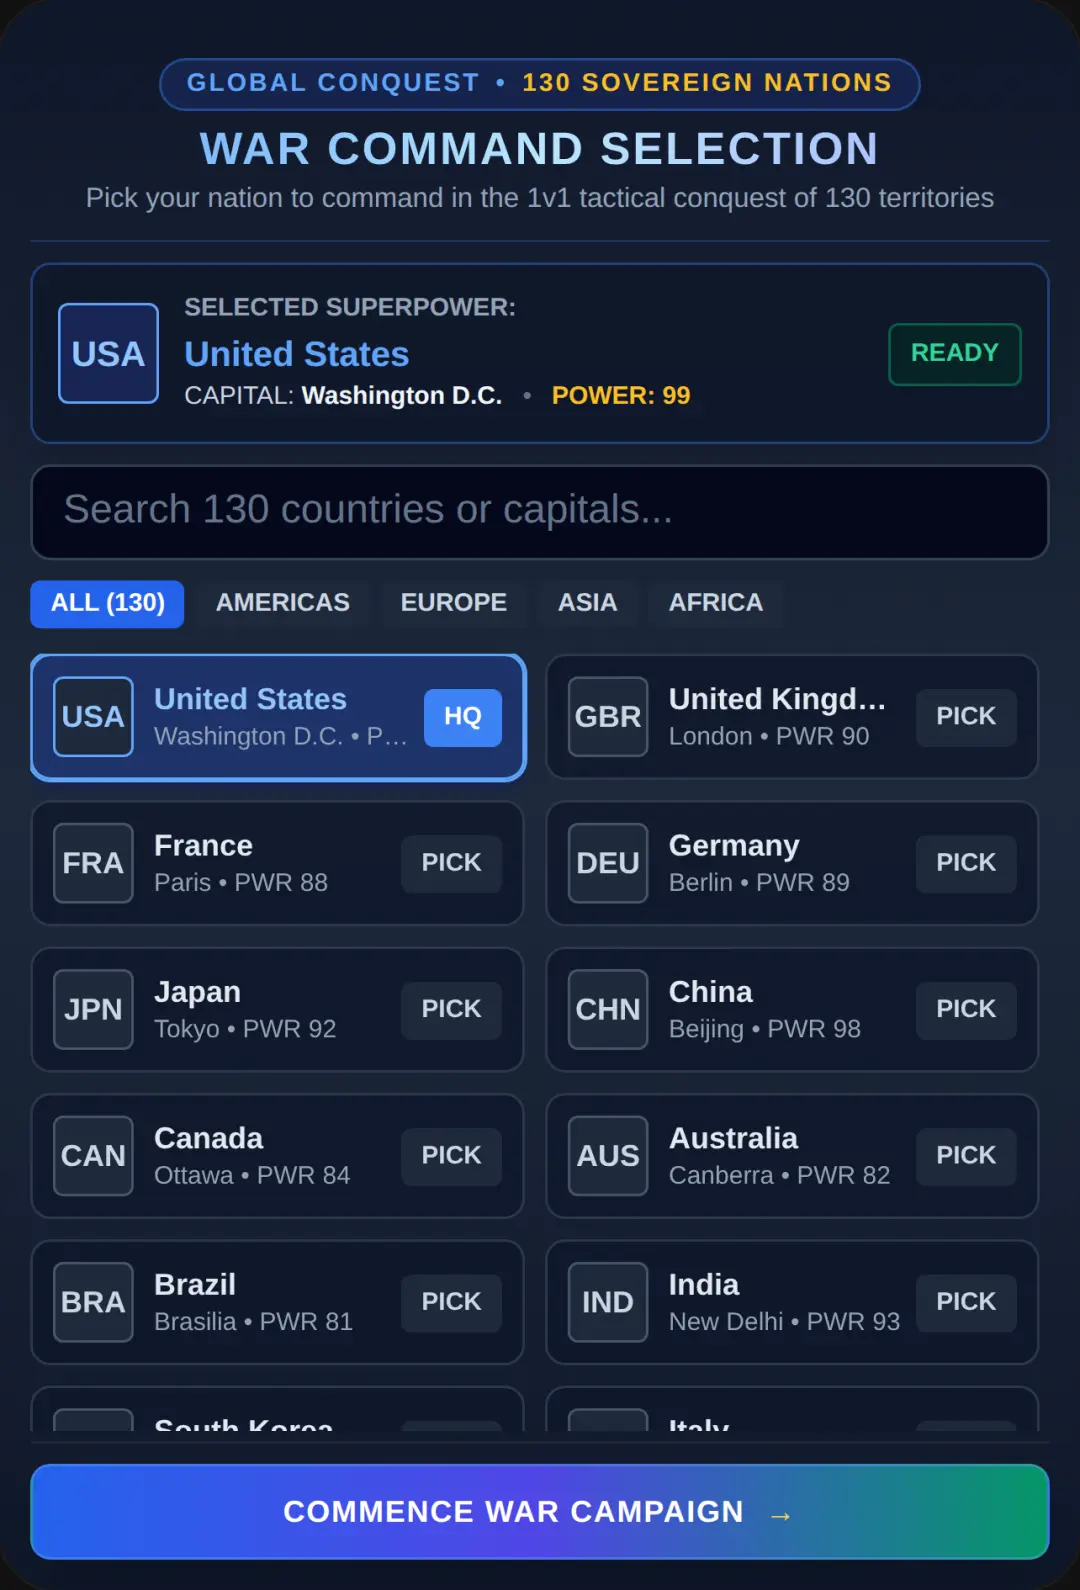The width and height of the screenshot is (1080, 1590).
Task: Click the DEU country code badge
Action: (608, 863)
